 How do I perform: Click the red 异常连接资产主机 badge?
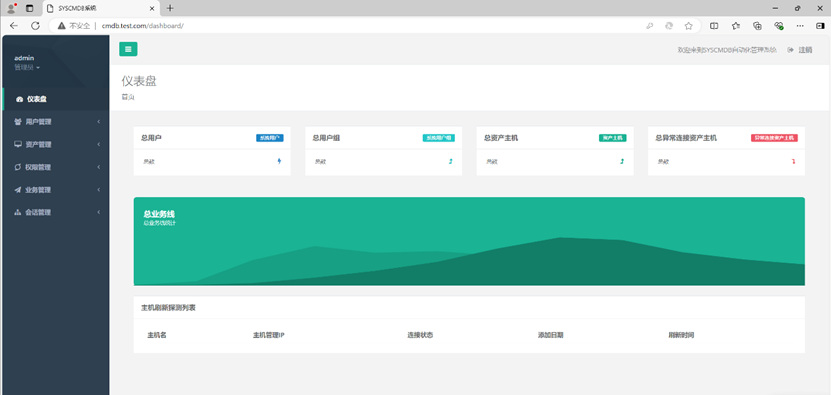[774, 138]
